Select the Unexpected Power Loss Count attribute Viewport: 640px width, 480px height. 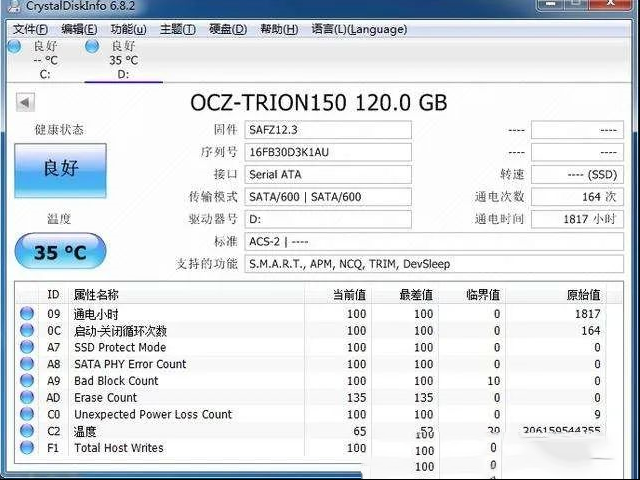coord(153,414)
